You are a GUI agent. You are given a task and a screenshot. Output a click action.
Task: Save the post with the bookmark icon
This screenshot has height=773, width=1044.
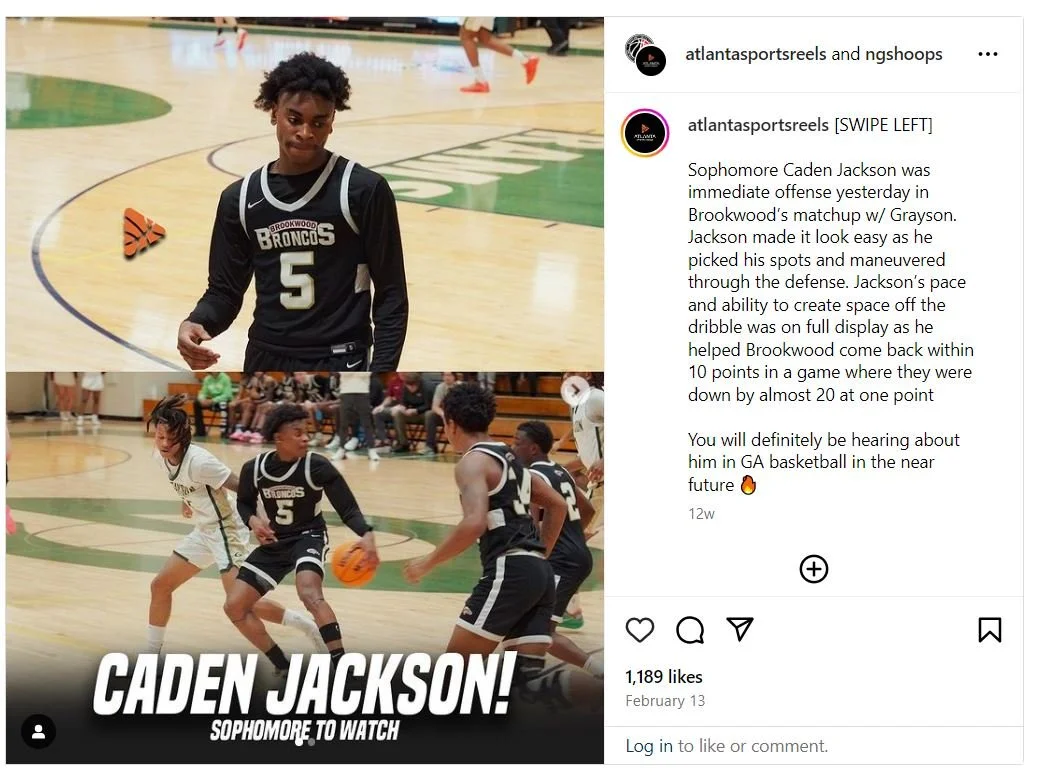pyautogui.click(x=989, y=630)
